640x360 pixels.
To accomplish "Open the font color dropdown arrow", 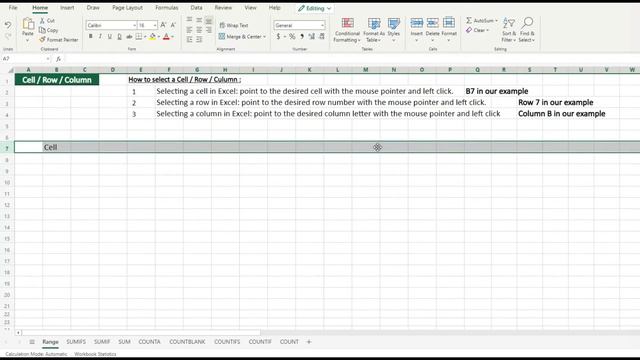I will [x=172, y=37].
